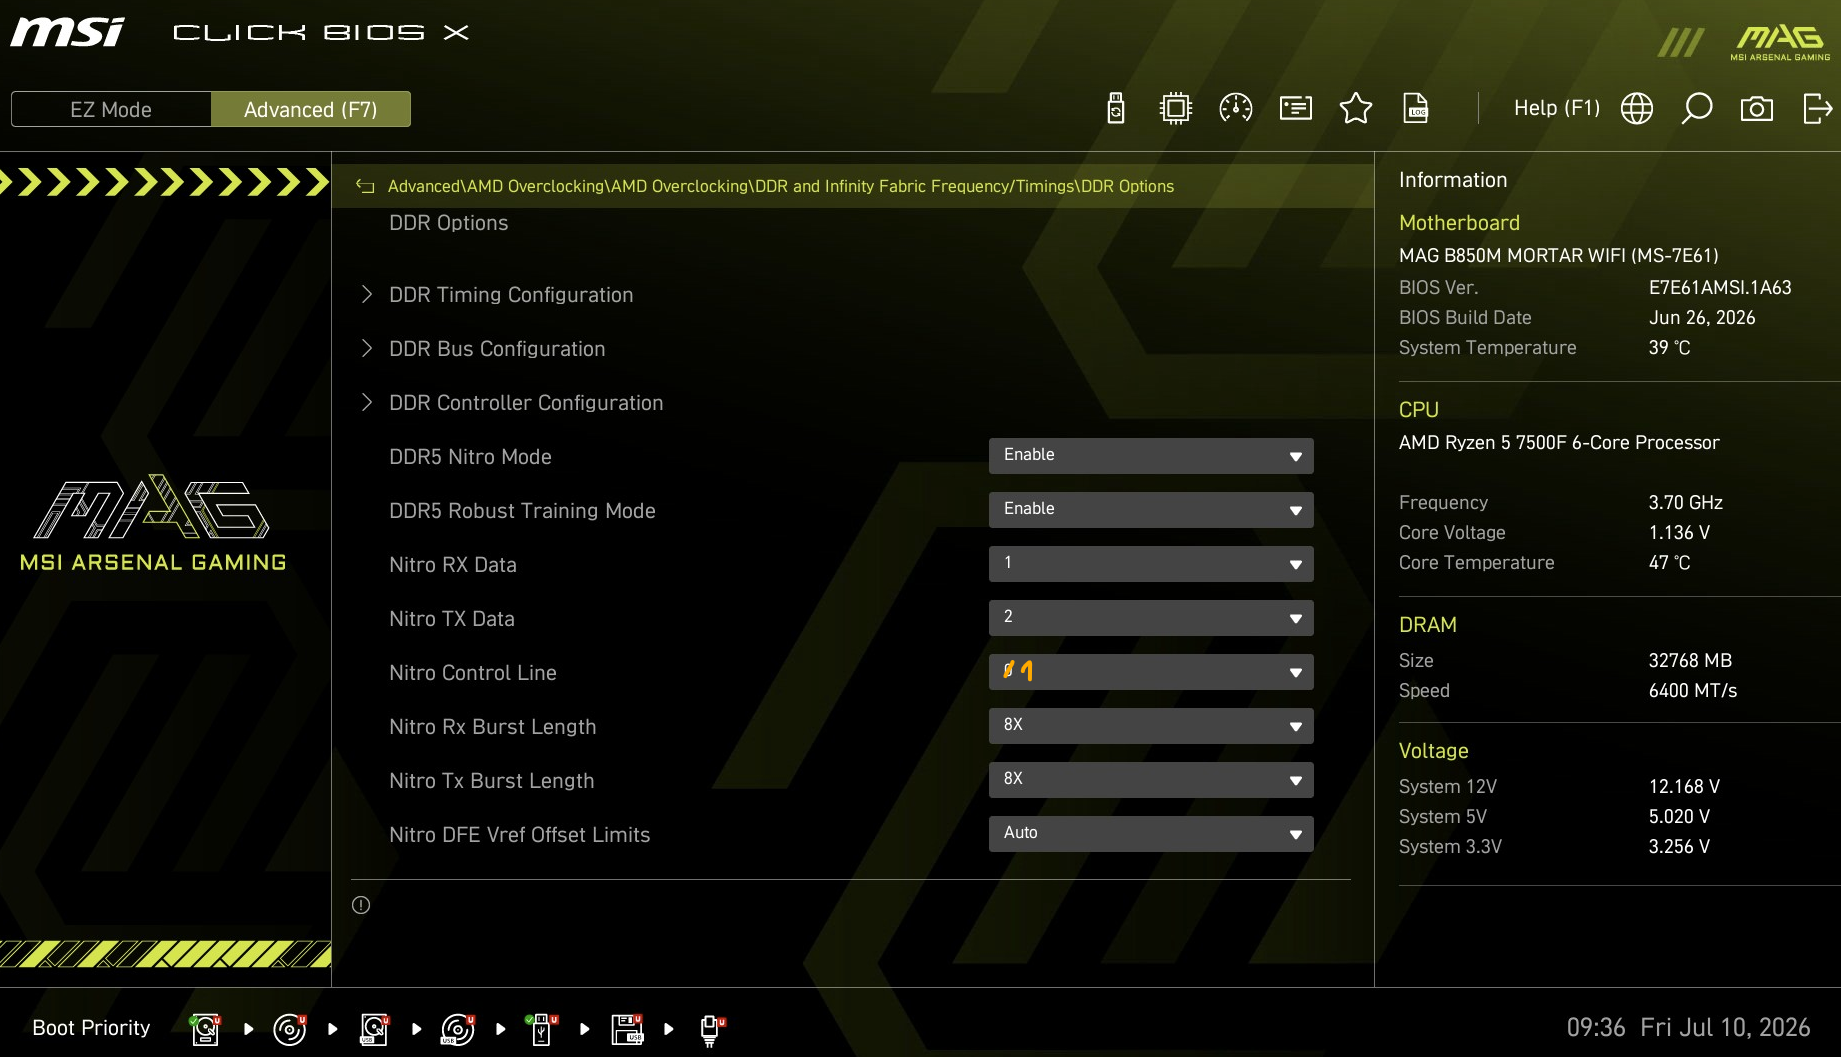
Task: Change language with the globe icon
Action: pyautogui.click(x=1637, y=108)
